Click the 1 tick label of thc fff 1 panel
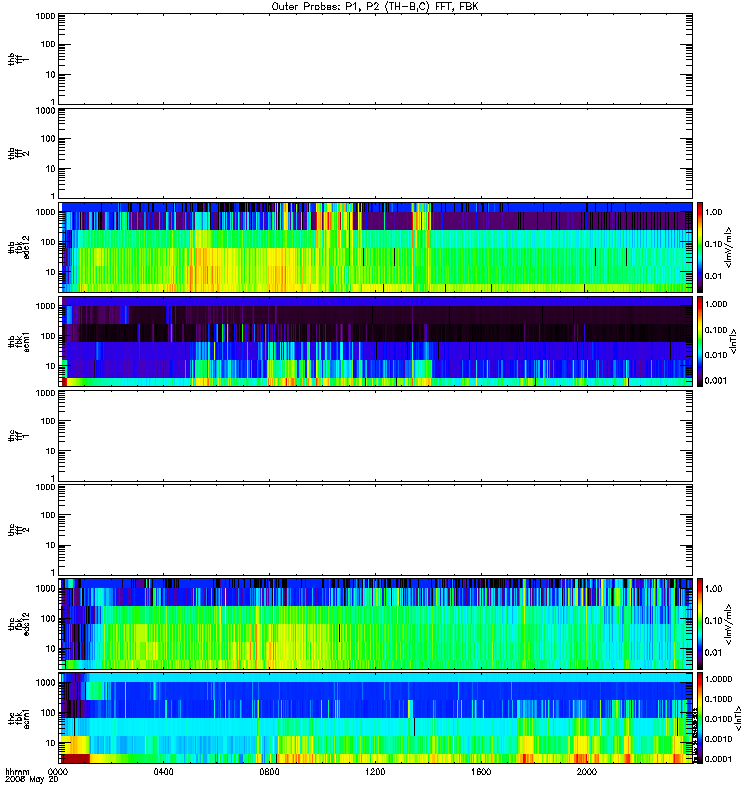 pos(53,479)
